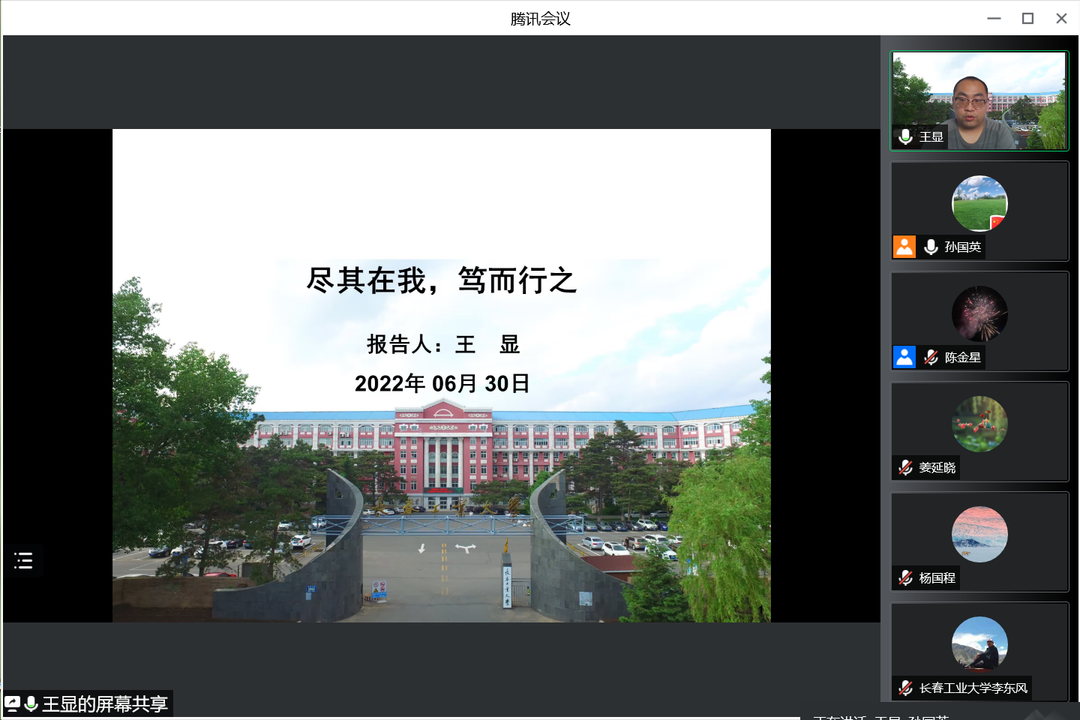Click the blue co-host badge beside 陈金星
This screenshot has width=1080, height=720.
coord(904,357)
